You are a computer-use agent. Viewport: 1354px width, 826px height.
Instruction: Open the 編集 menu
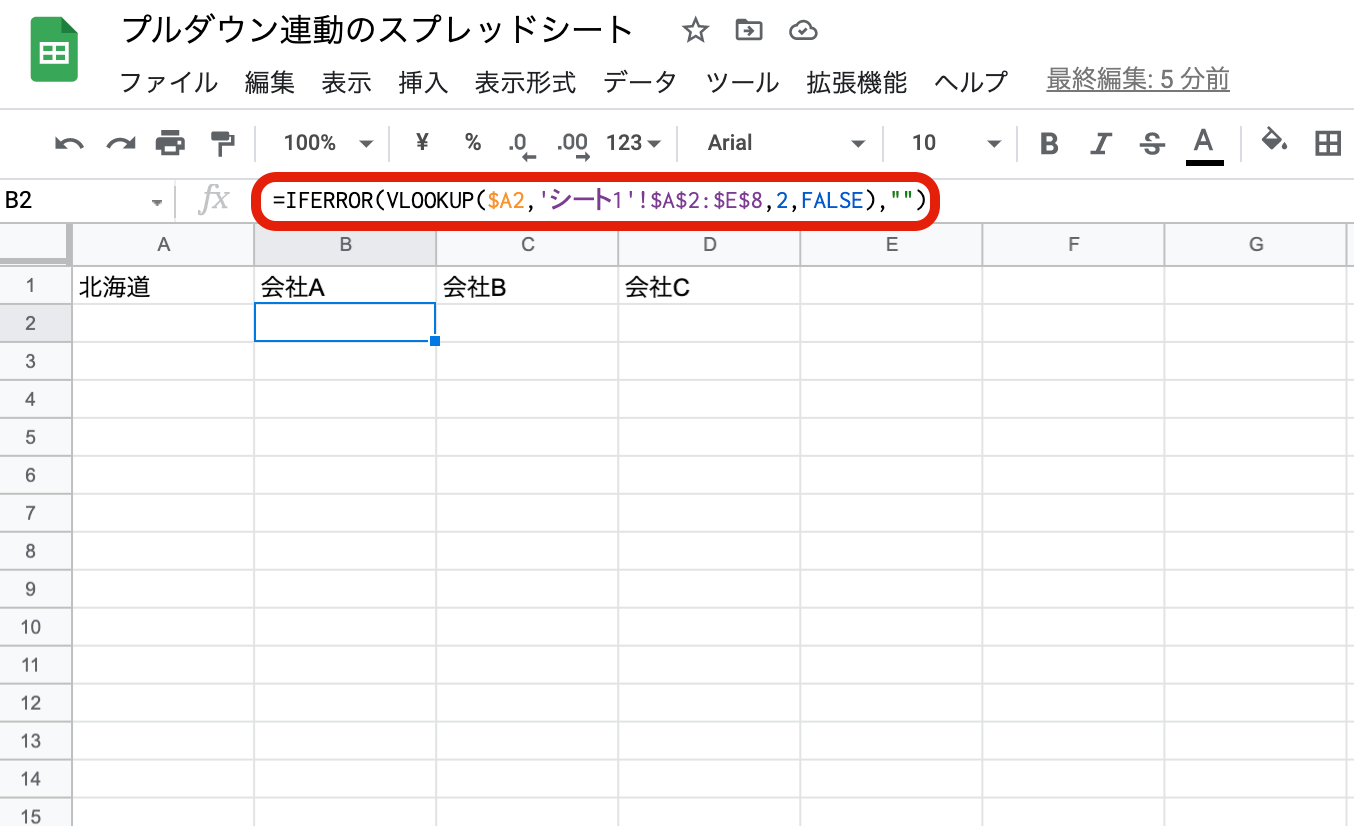click(x=270, y=82)
